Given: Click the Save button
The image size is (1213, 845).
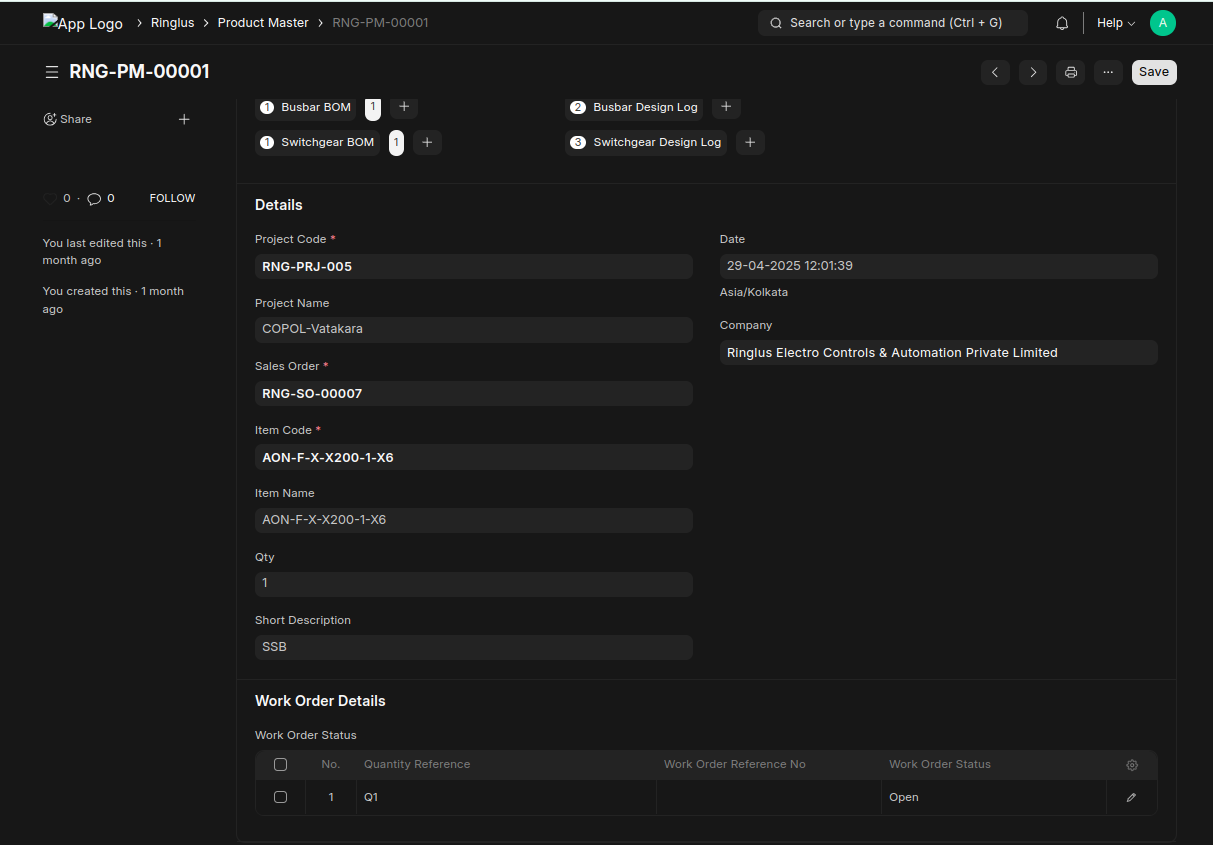Looking at the screenshot, I should click(x=1153, y=72).
